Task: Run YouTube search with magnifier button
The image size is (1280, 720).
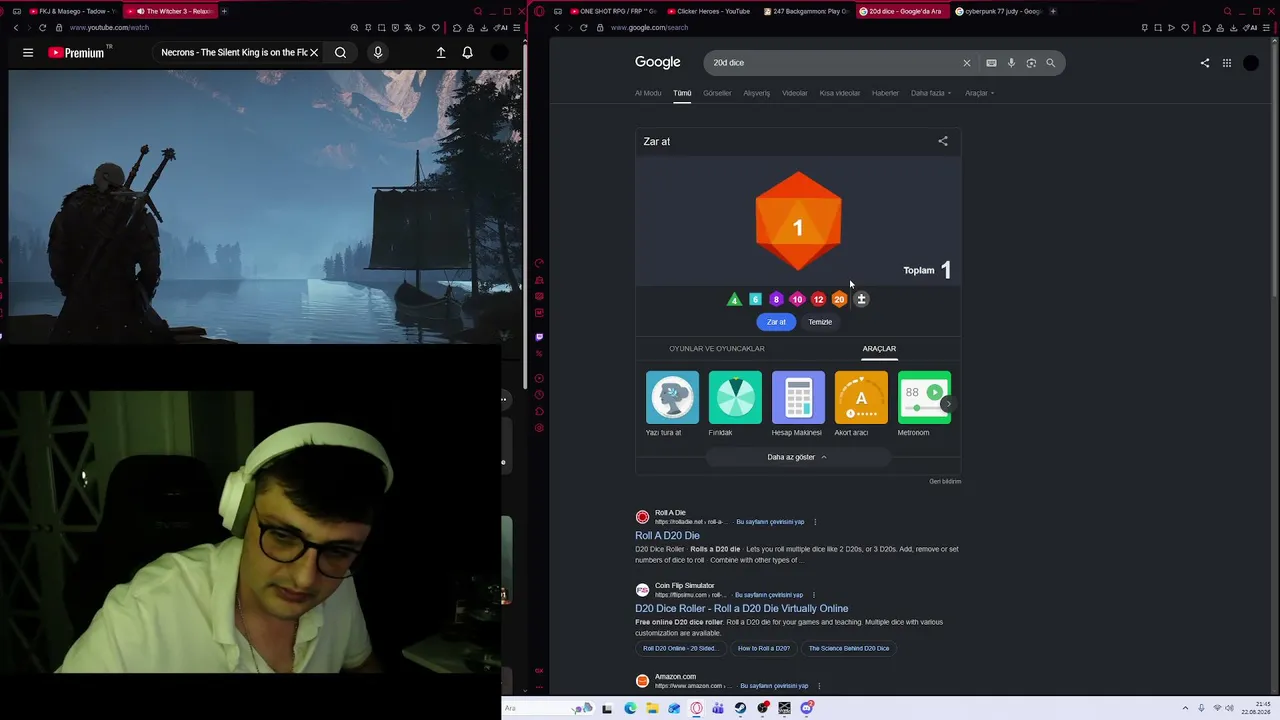Action: [x=341, y=52]
